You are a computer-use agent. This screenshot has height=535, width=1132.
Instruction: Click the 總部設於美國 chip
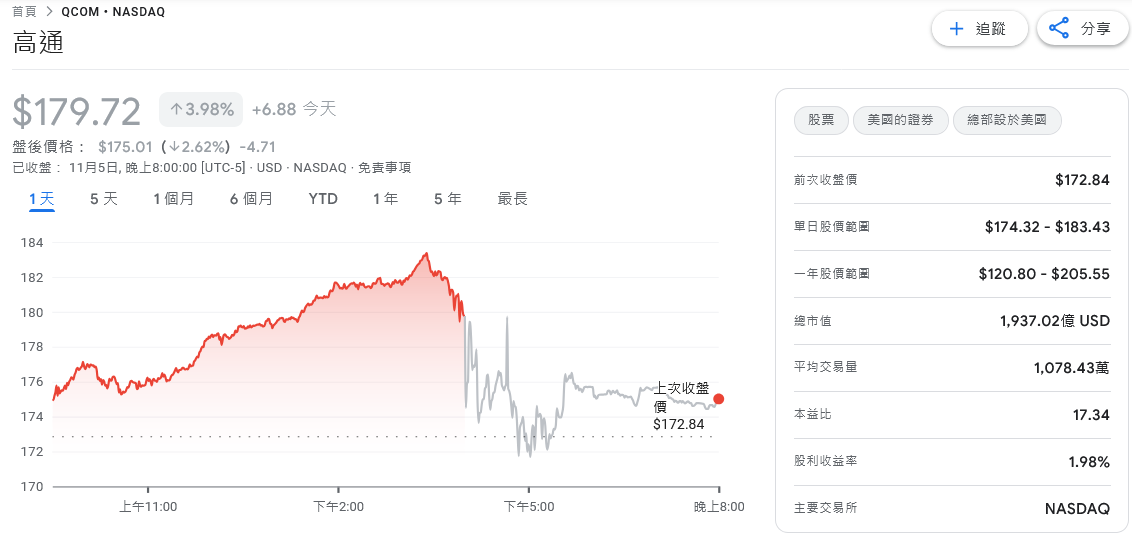pos(1007,121)
